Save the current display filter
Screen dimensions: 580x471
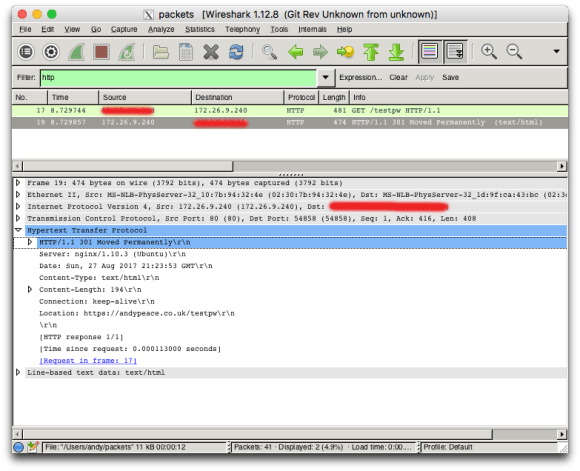click(x=451, y=77)
